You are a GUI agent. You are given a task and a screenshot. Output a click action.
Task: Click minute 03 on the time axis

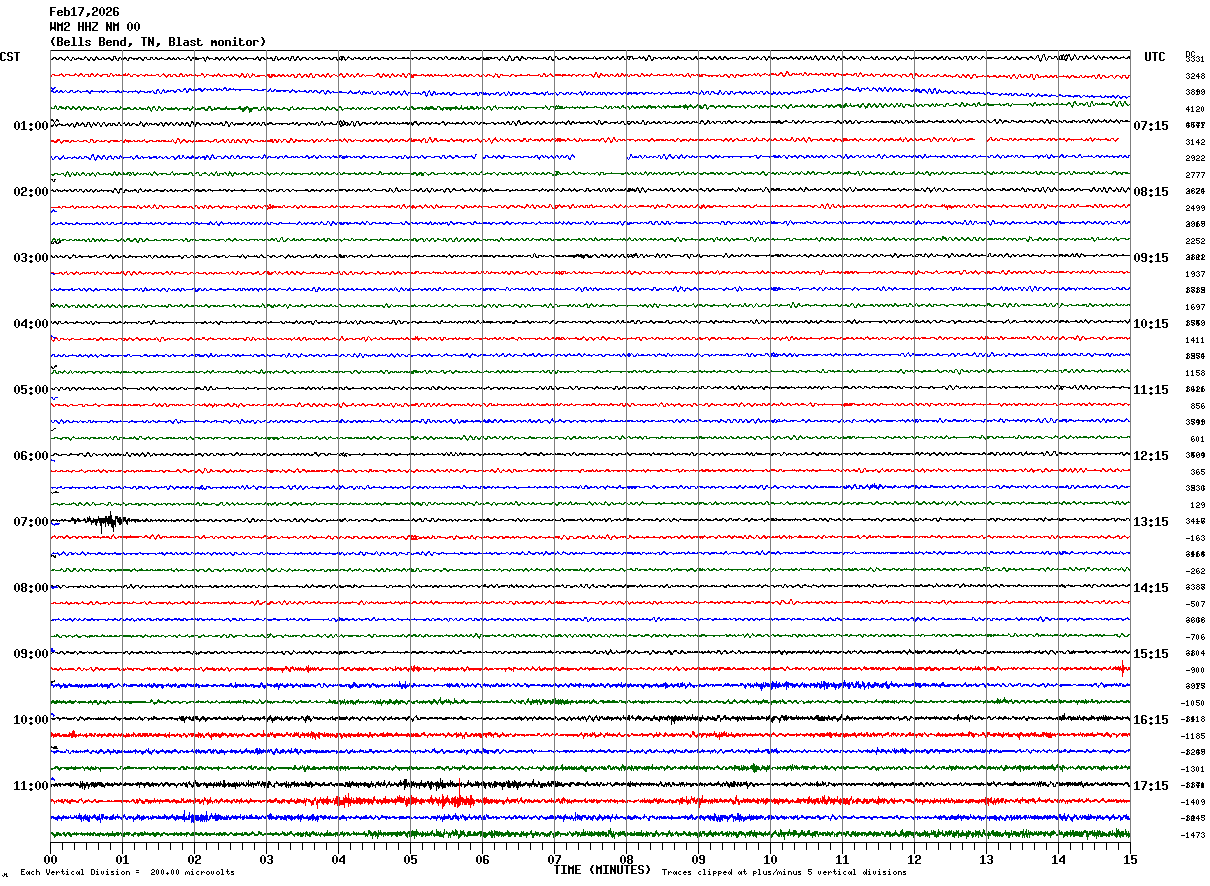tap(266, 860)
